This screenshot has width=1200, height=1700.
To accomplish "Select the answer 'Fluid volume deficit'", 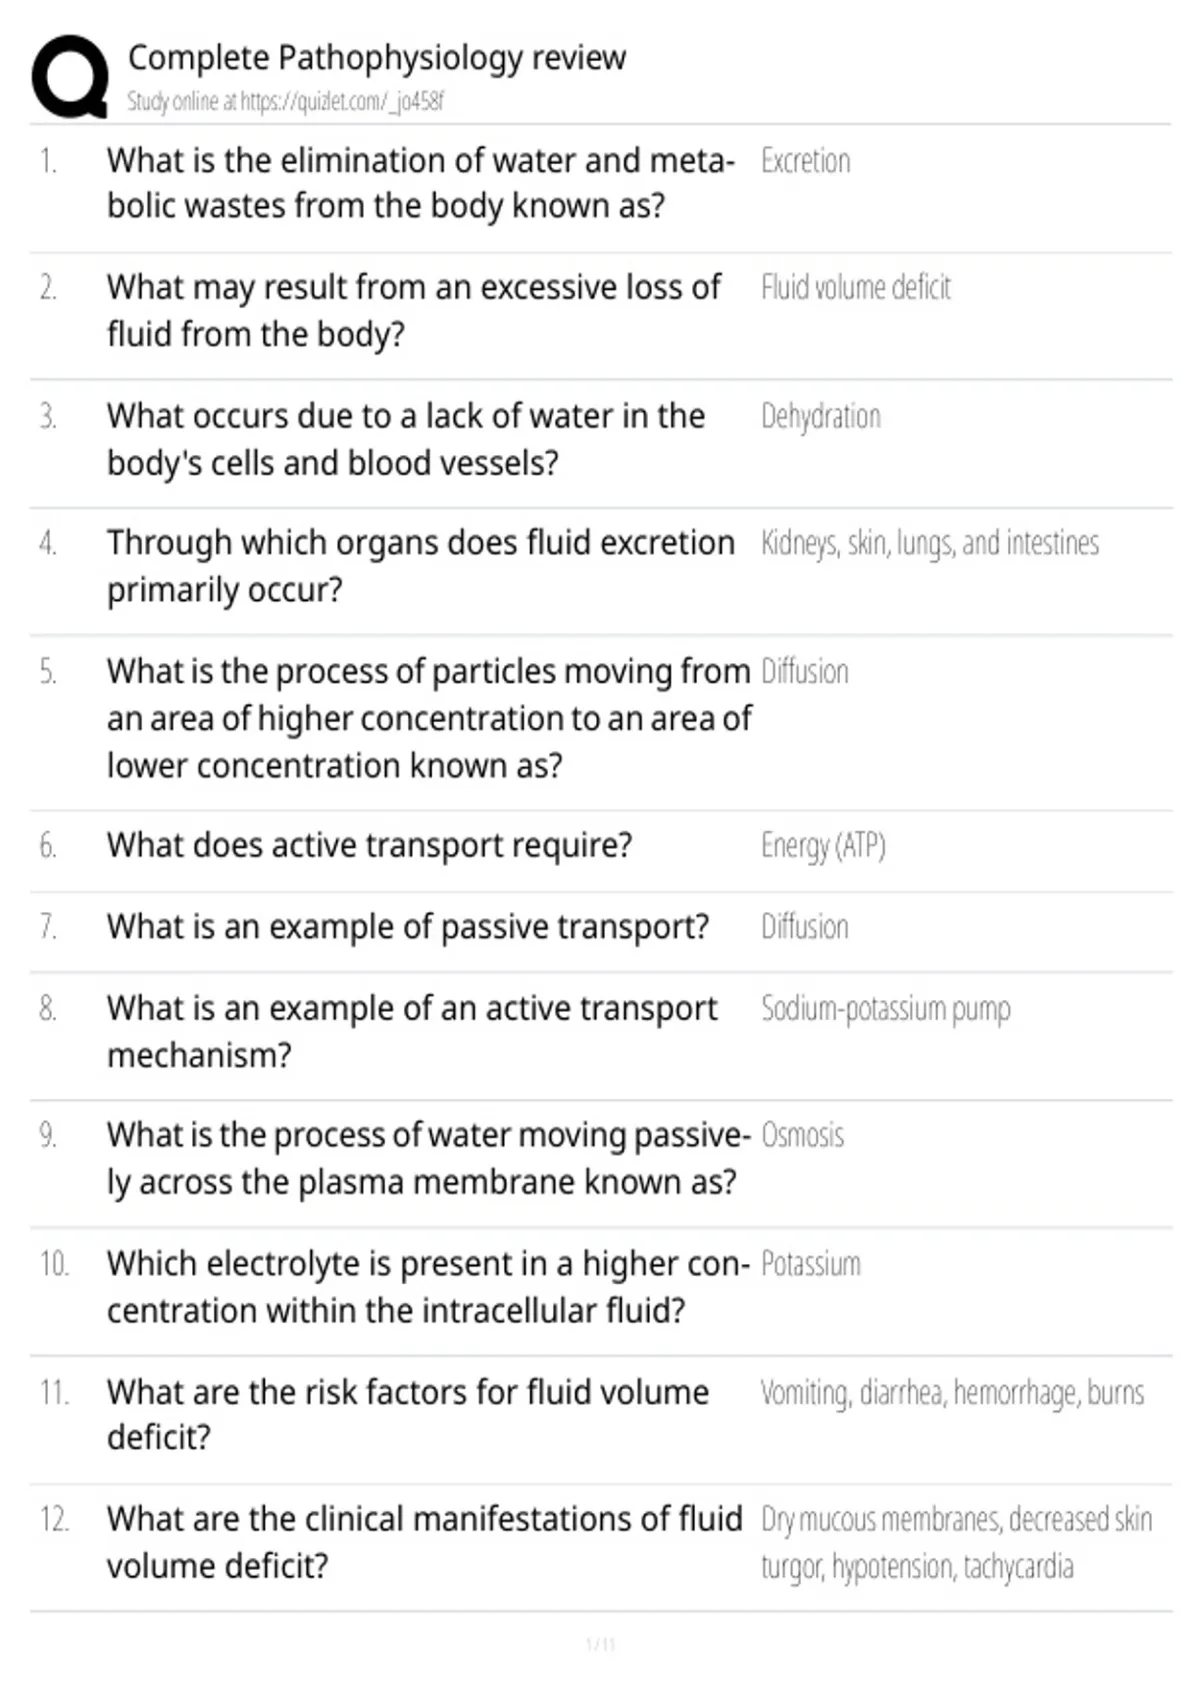I will [x=855, y=288].
